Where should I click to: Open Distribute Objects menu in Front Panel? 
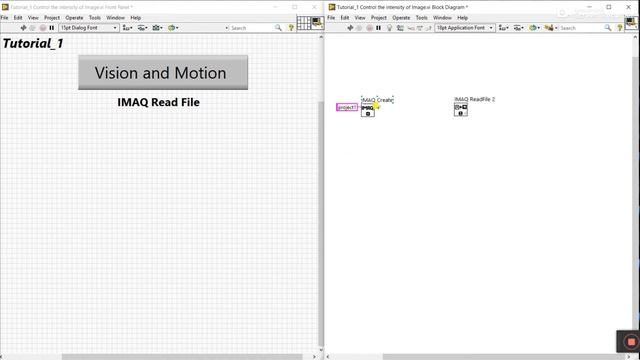(x=142, y=28)
